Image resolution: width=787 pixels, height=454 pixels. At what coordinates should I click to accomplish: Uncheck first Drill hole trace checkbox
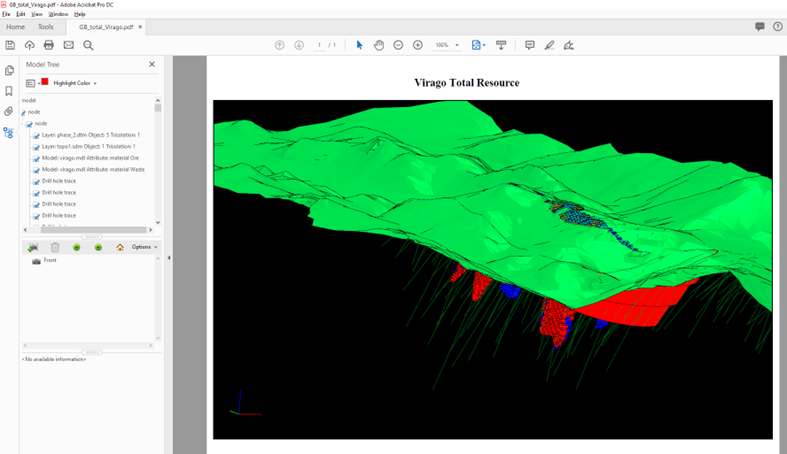(36, 182)
